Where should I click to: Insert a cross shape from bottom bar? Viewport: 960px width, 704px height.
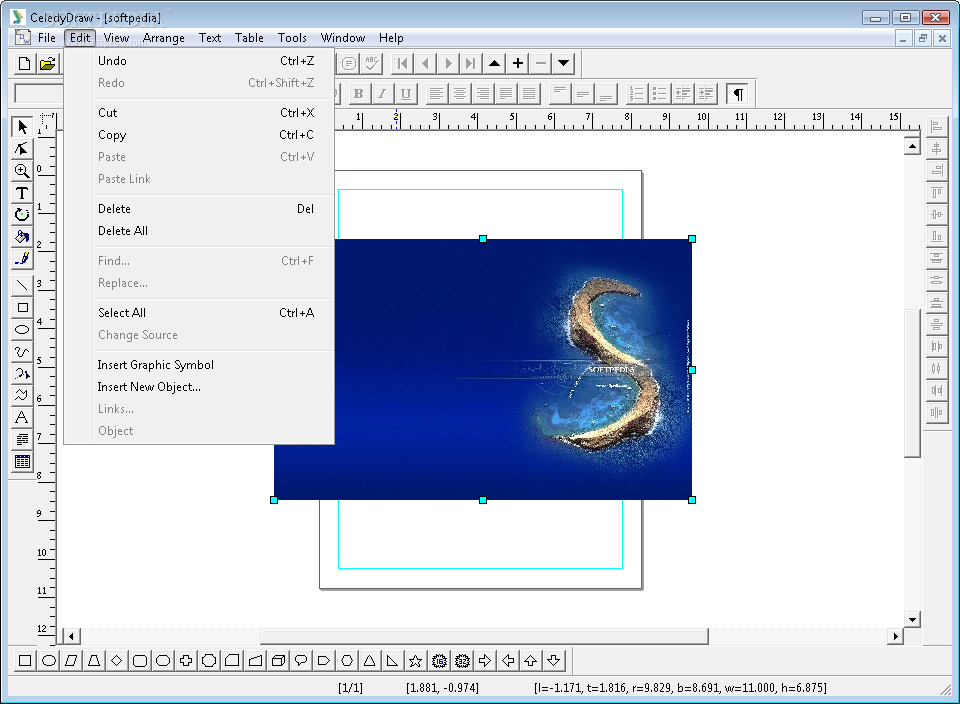186,661
